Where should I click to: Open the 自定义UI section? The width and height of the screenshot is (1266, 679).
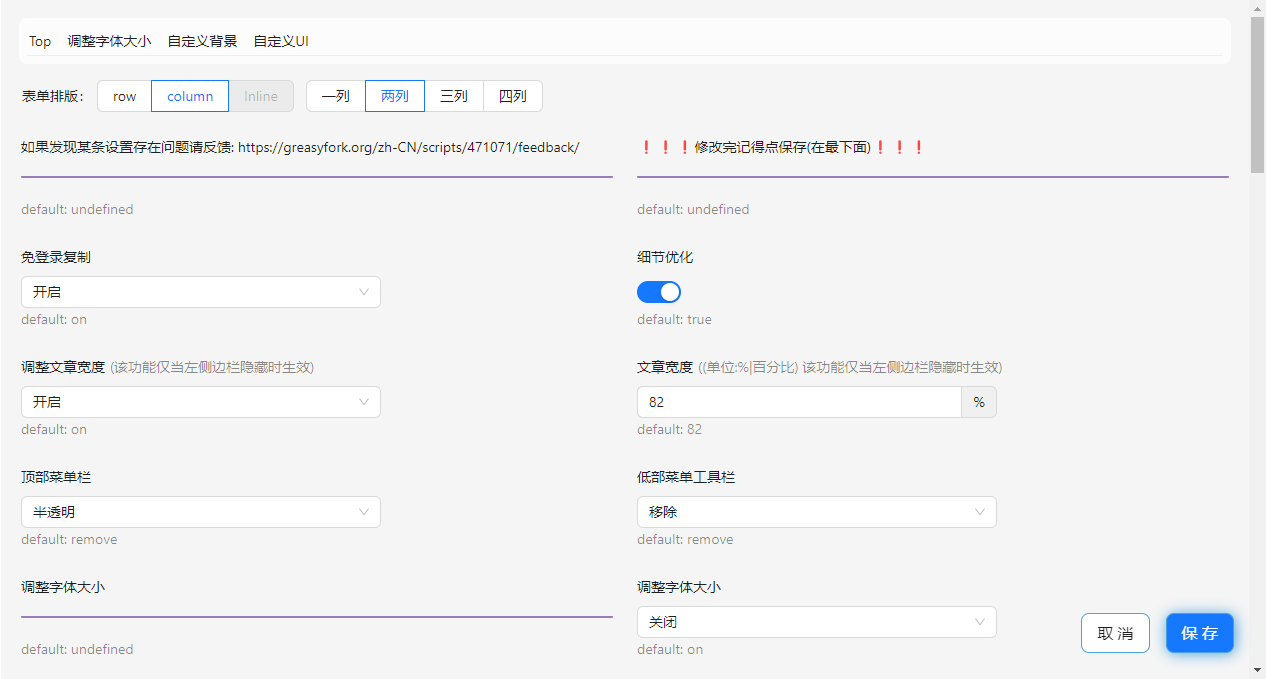[280, 41]
